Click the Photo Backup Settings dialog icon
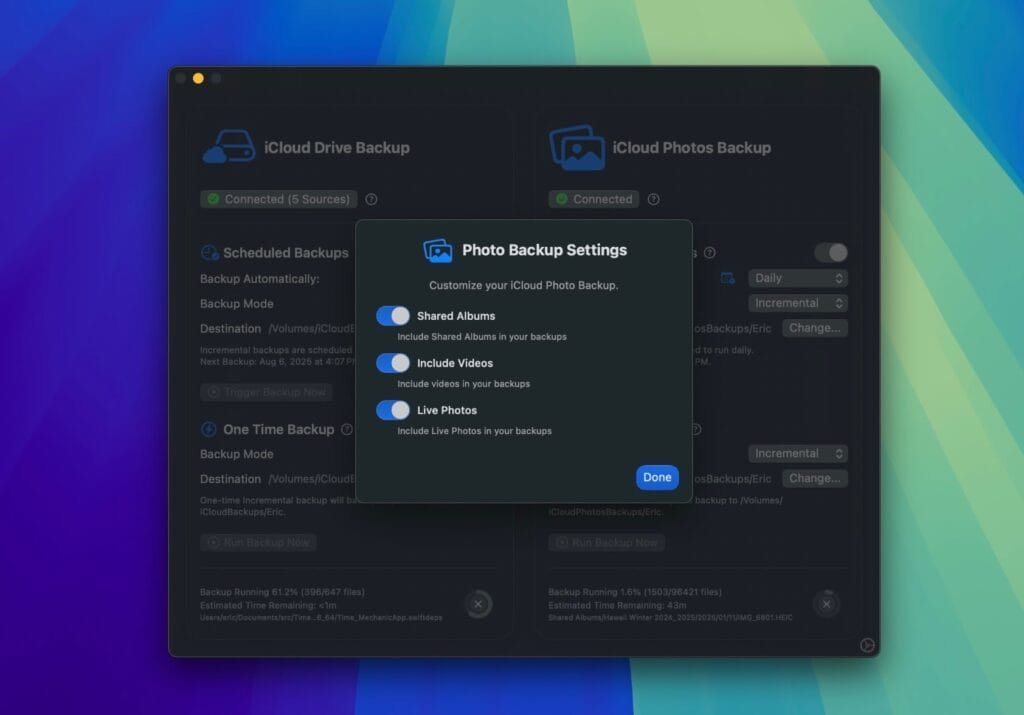Screen dimensions: 1024x715 point(438,250)
